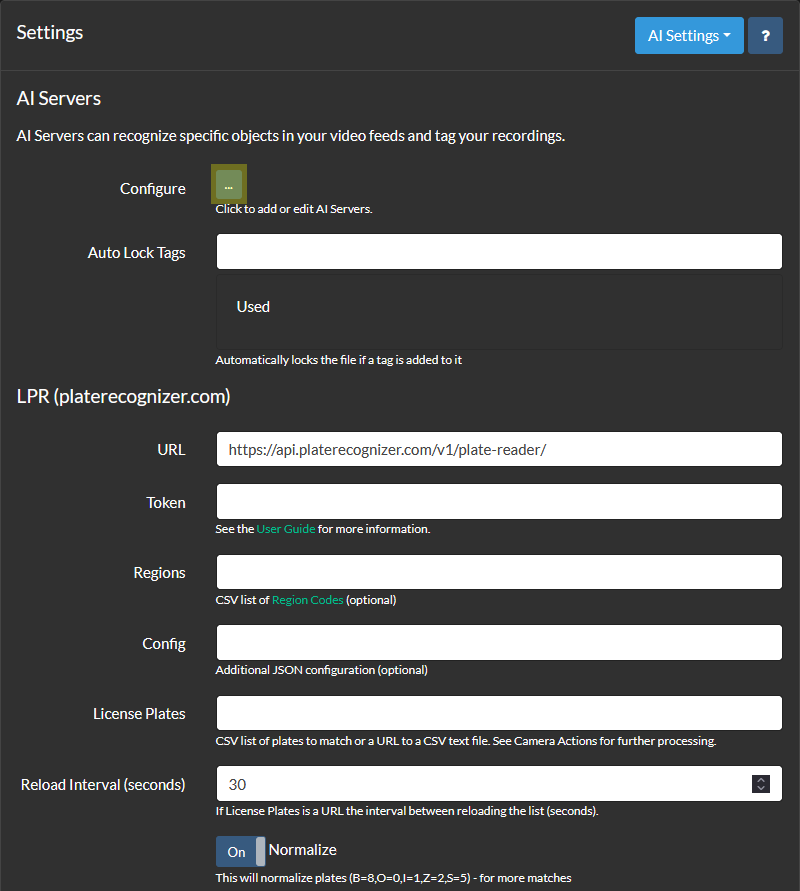Click the License Plates input field
This screenshot has height=891, width=800.
(x=499, y=713)
